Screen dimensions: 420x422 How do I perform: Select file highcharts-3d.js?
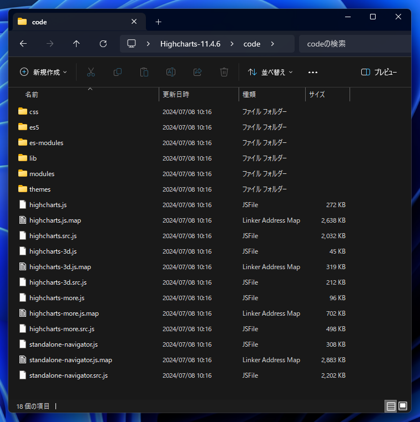(x=53, y=251)
